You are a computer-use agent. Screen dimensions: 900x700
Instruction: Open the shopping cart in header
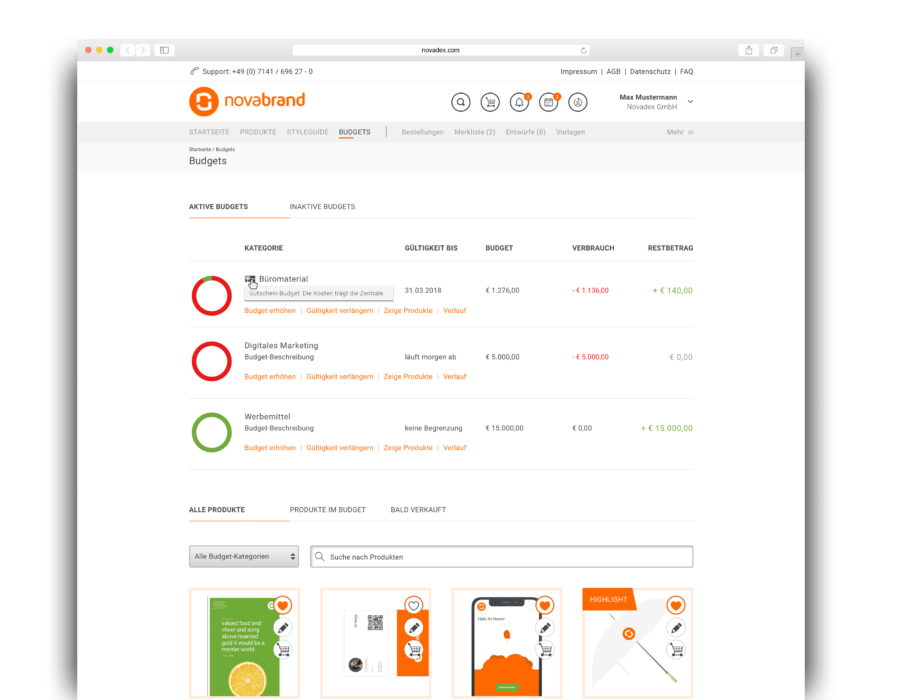[490, 102]
